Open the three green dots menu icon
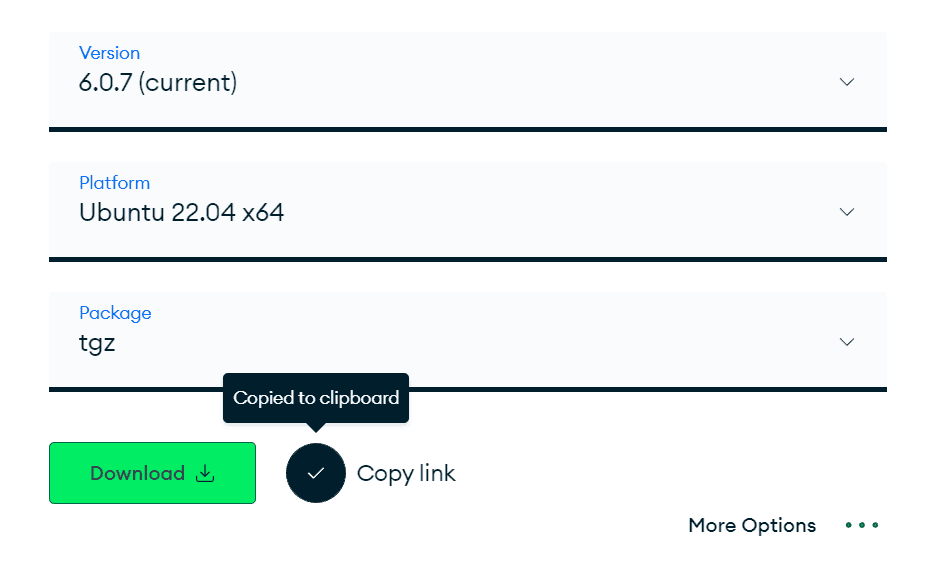 click(x=862, y=525)
